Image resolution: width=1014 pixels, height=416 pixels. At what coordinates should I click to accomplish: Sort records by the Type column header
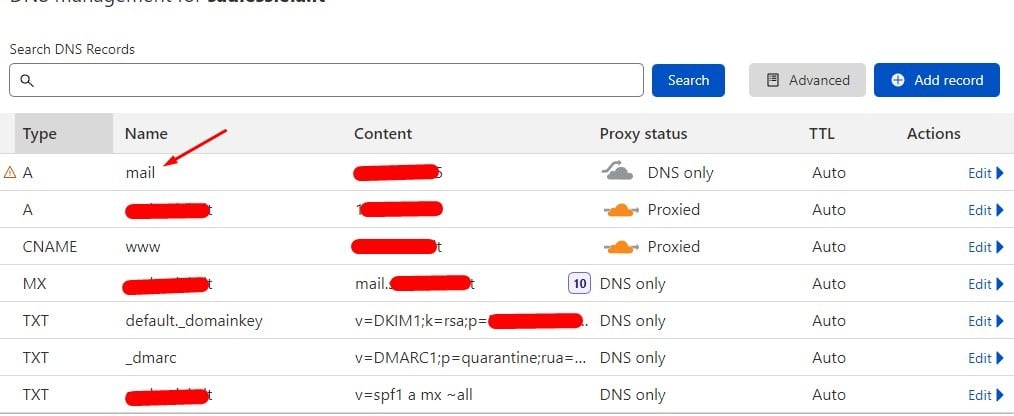pyautogui.click(x=40, y=134)
